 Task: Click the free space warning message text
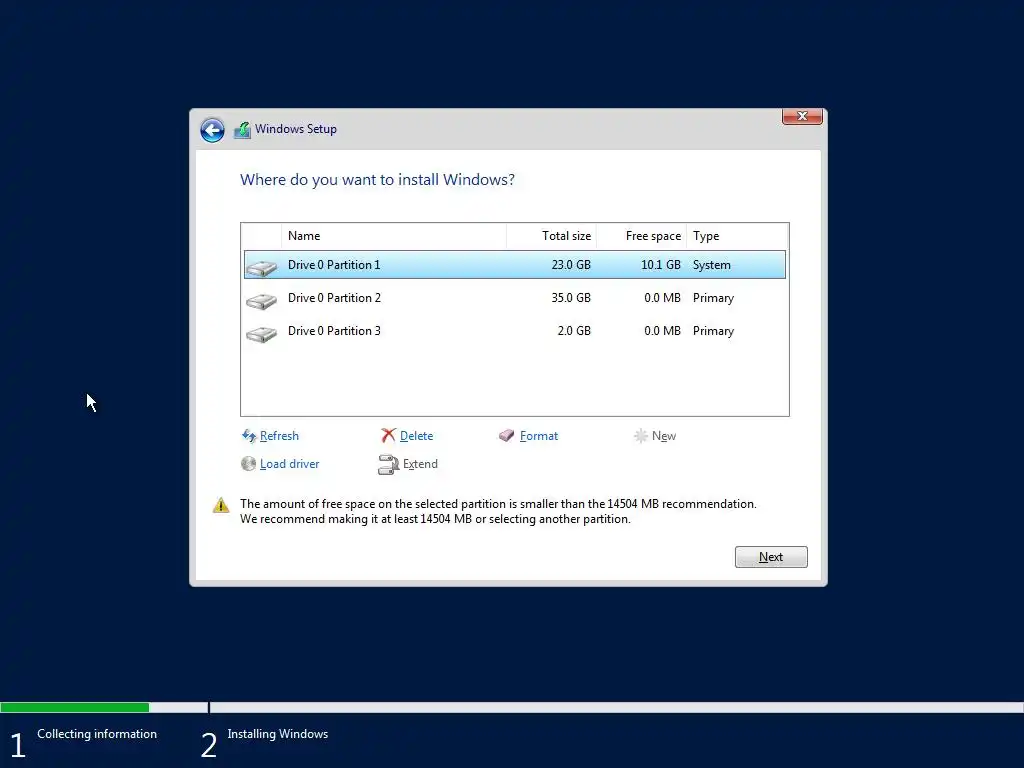coord(498,511)
